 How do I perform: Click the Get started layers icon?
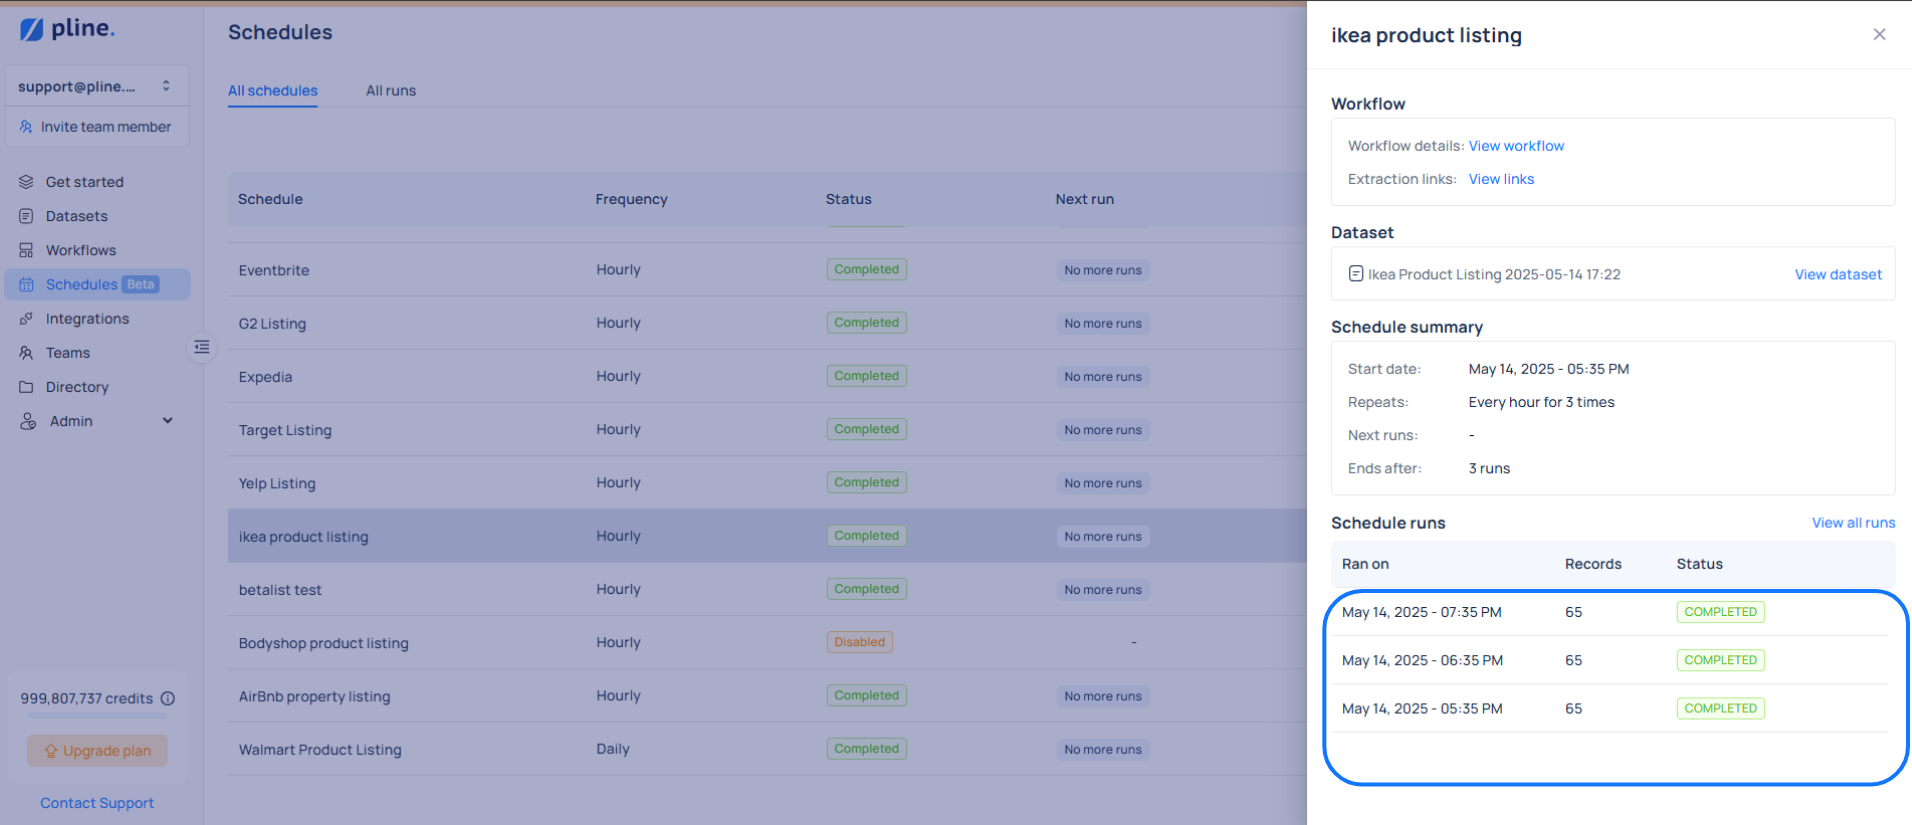pyautogui.click(x=26, y=182)
